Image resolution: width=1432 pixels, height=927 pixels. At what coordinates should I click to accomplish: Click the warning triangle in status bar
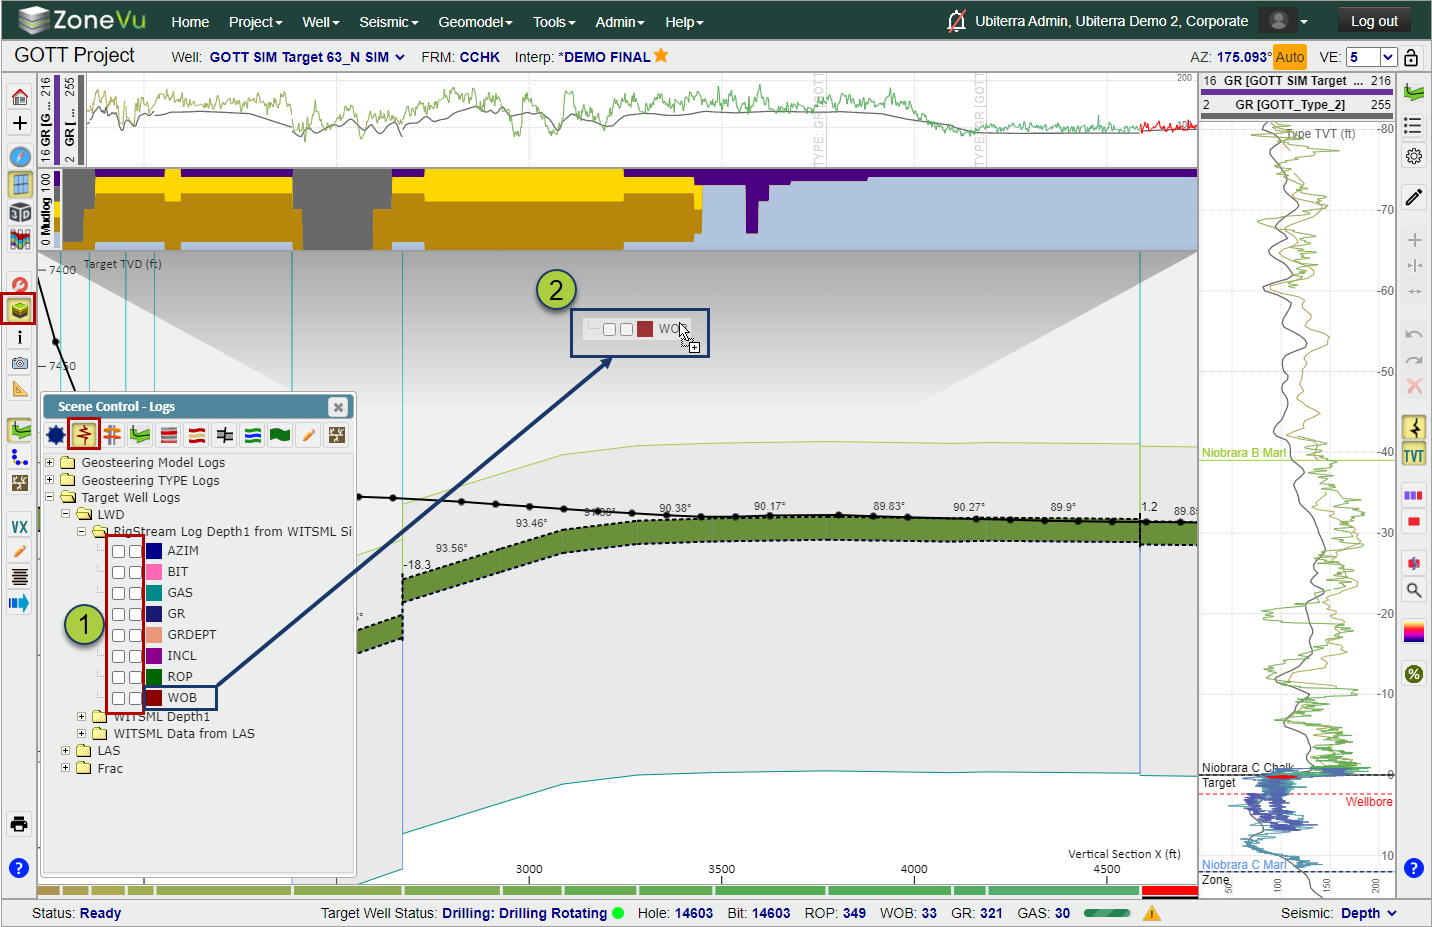1152,913
